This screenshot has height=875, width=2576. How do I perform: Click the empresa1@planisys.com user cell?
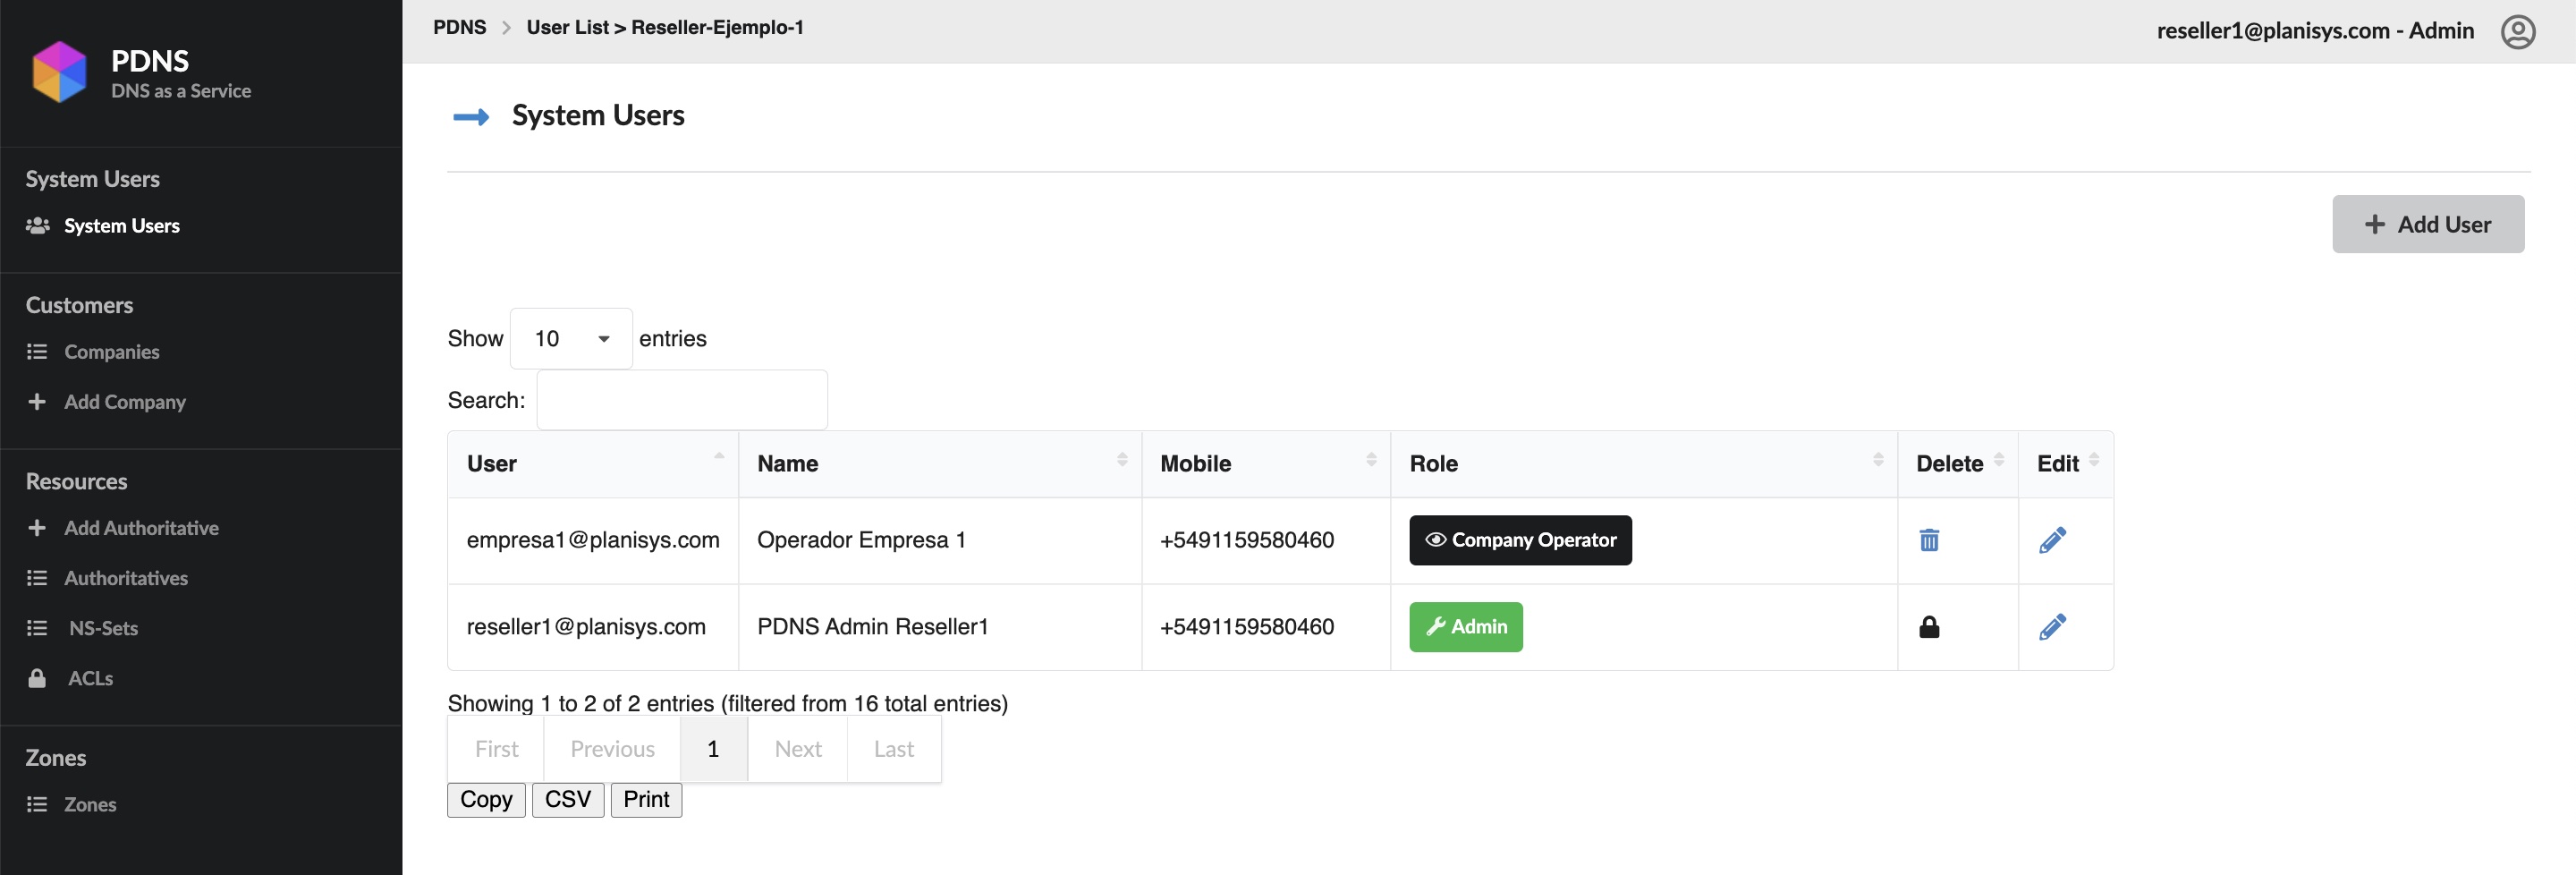[x=593, y=540]
